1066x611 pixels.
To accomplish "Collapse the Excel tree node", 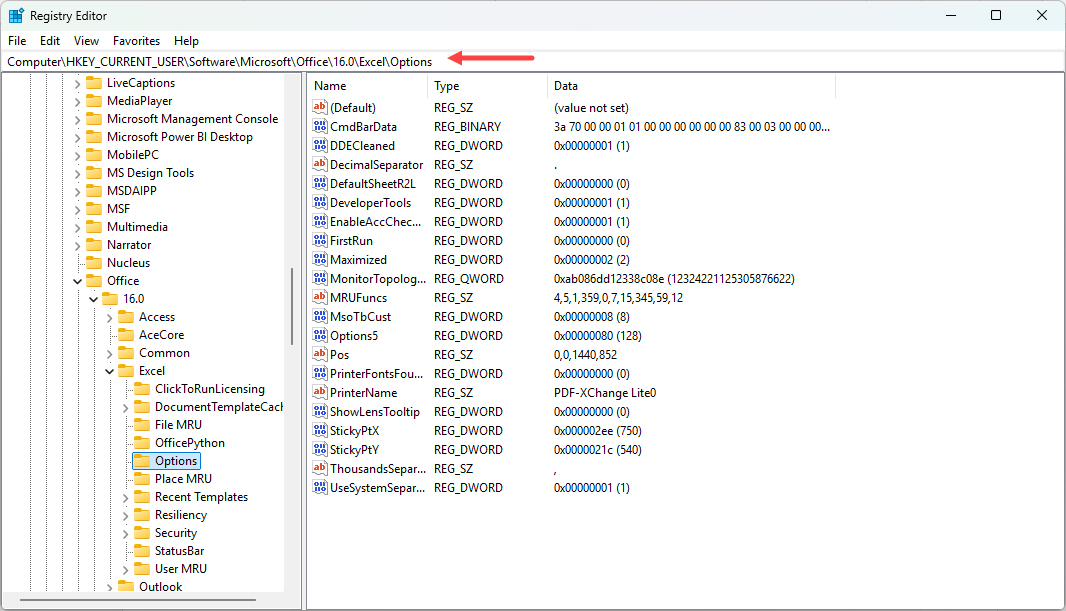I will [109, 371].
